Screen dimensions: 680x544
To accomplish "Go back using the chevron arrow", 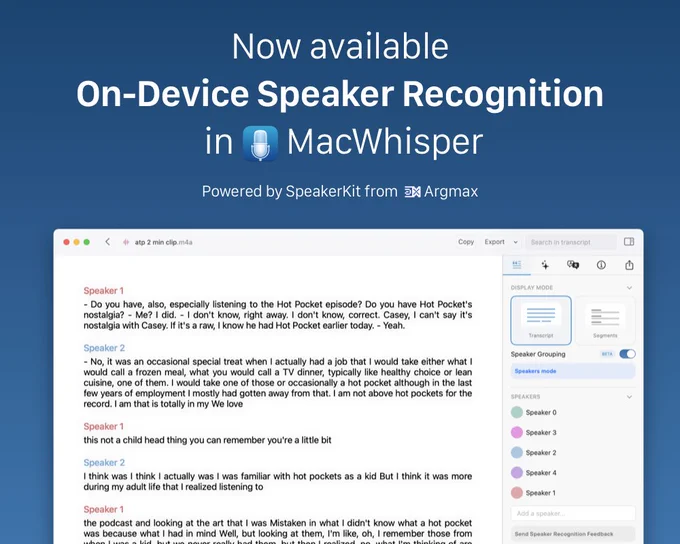I will (108, 242).
